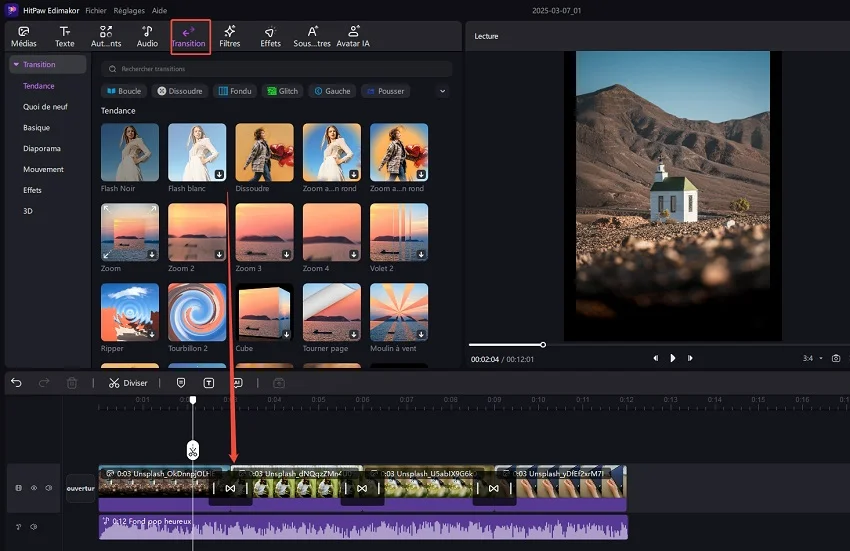Open the 3:4 aspect ratio dropdown

[812, 358]
